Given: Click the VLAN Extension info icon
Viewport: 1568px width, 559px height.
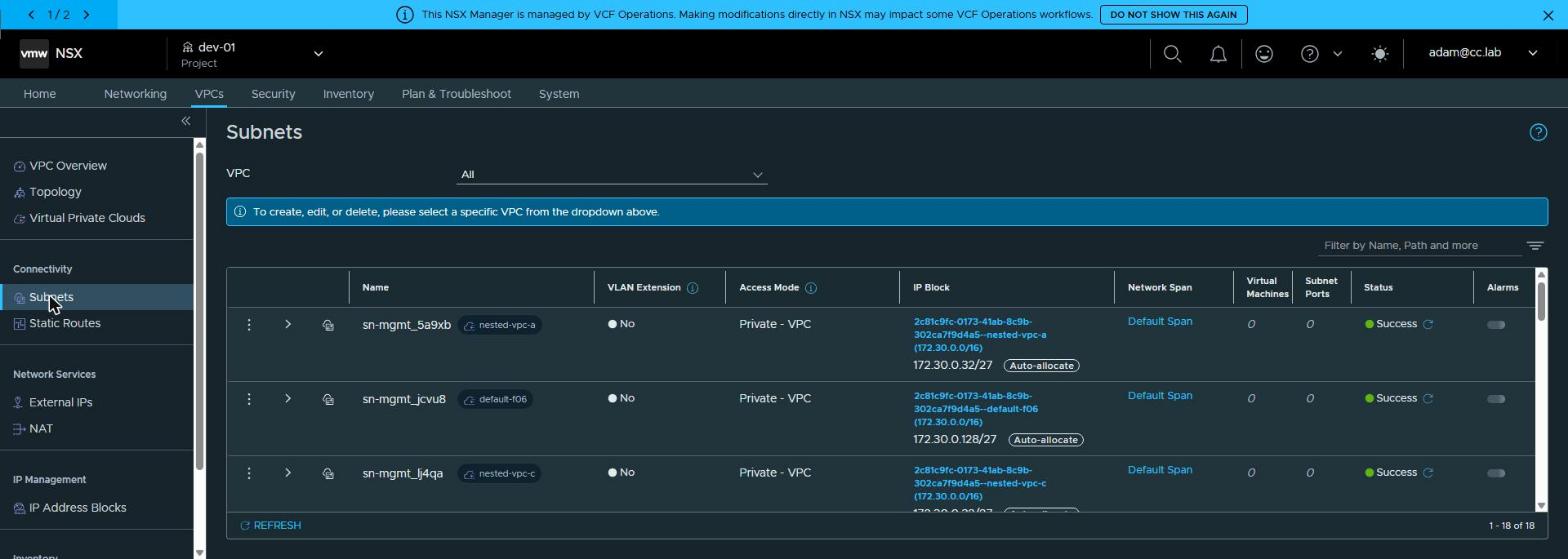Looking at the screenshot, I should tap(692, 288).
